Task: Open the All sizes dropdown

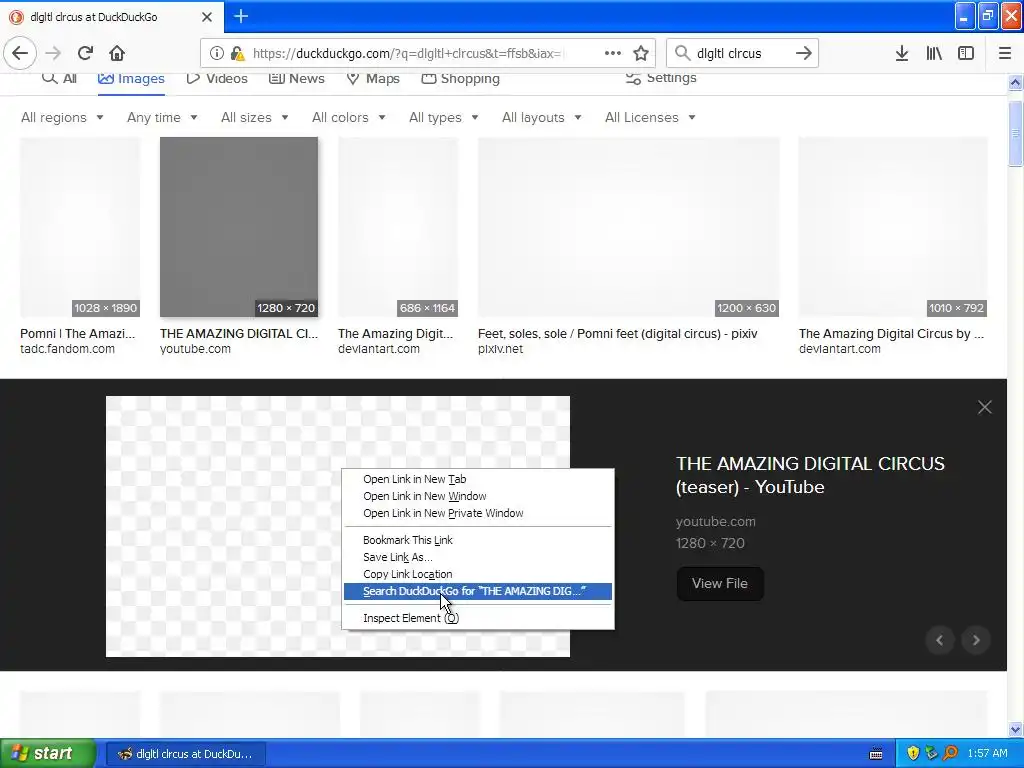Action: click(x=255, y=118)
